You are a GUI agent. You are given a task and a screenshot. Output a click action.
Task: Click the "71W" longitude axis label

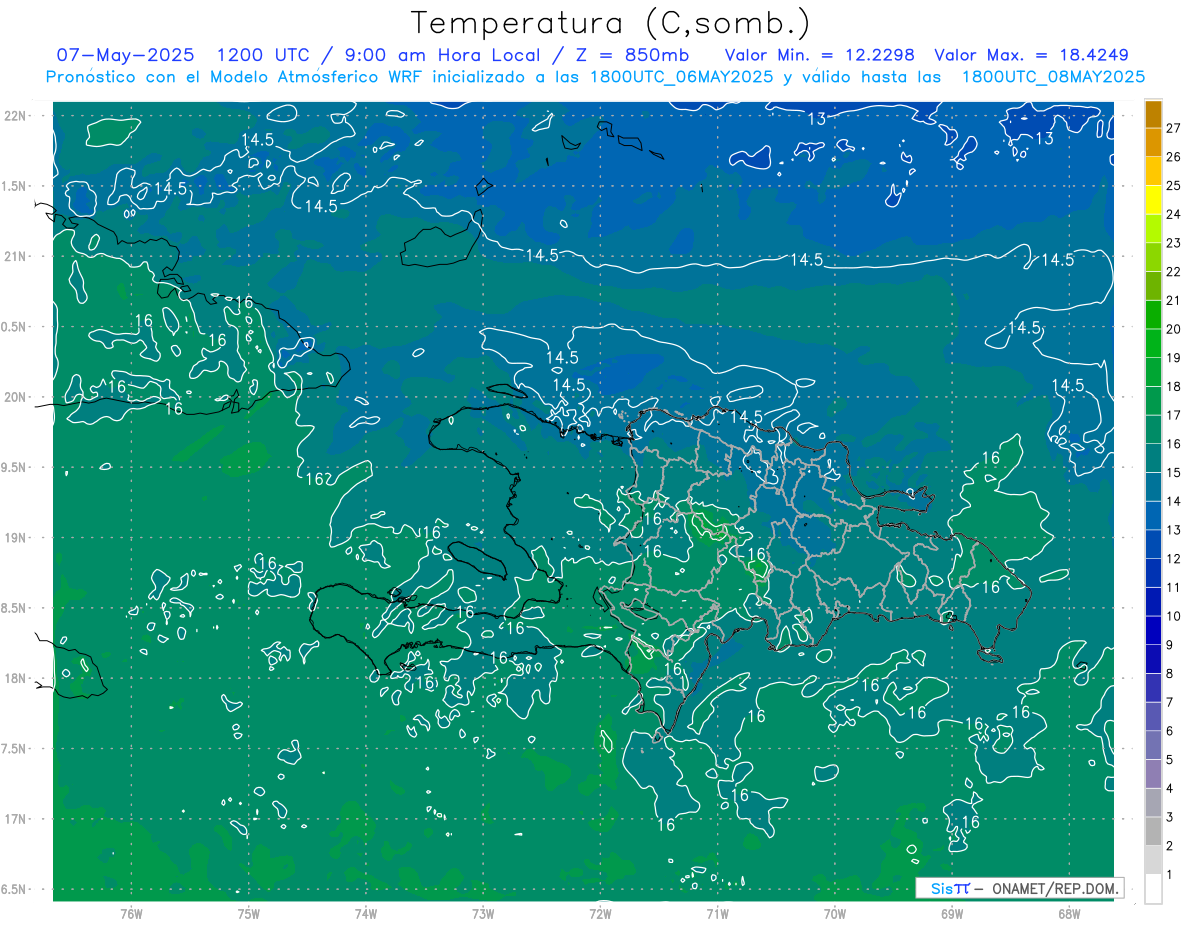tap(717, 914)
